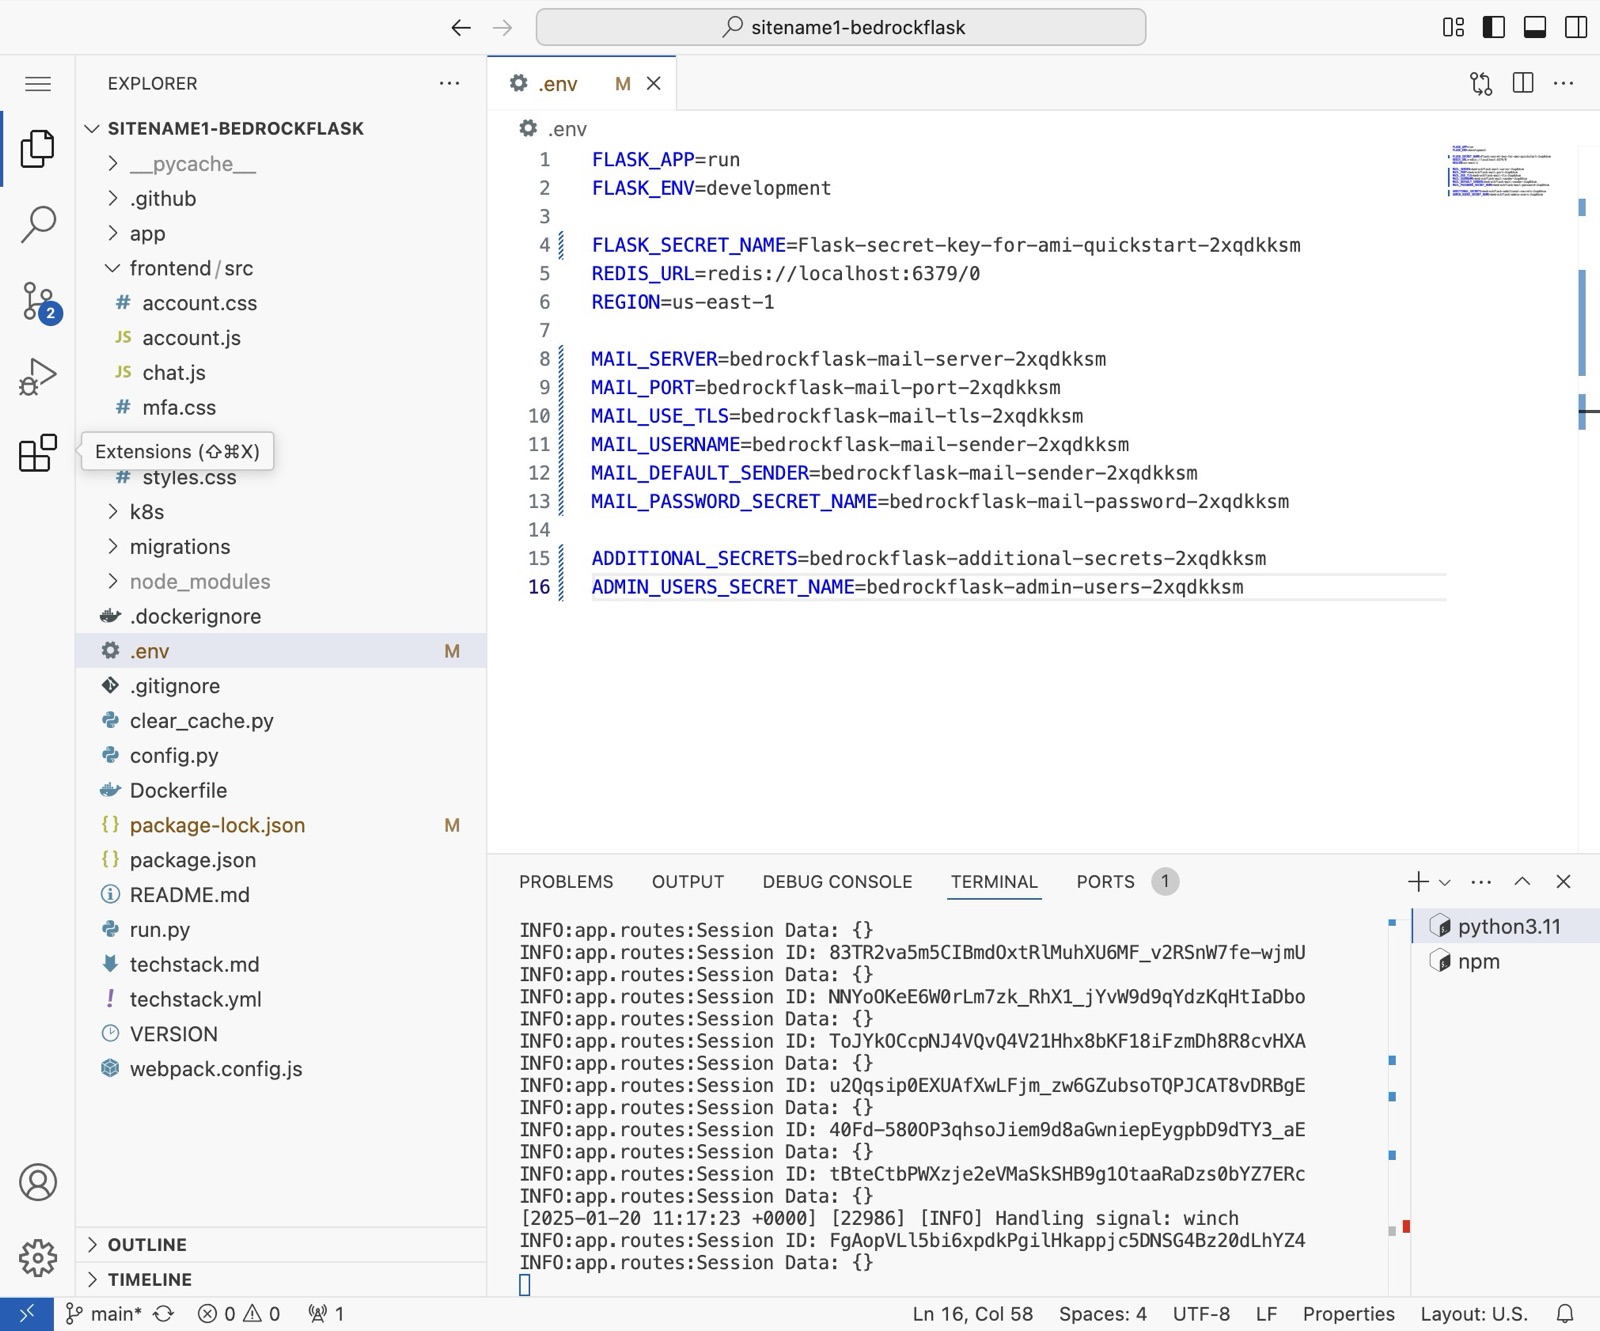Switch to the PROBLEMS tab
Viewport: 1600px width, 1331px height.
click(x=566, y=882)
